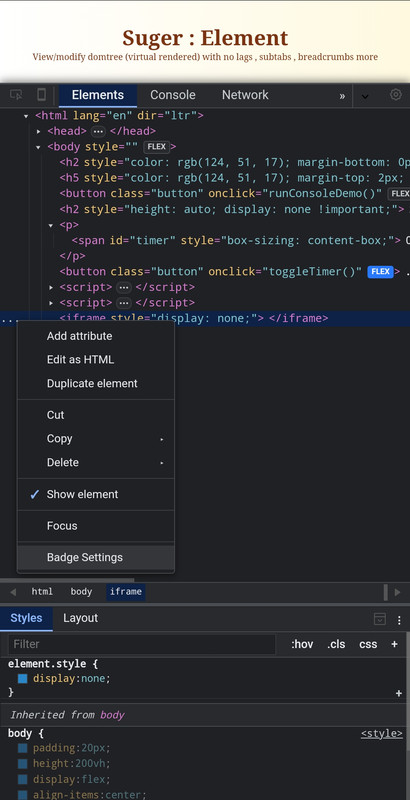Toggle blue FLEX badge on toggleTimer button
This screenshot has height=800, width=410.
[x=380, y=271]
